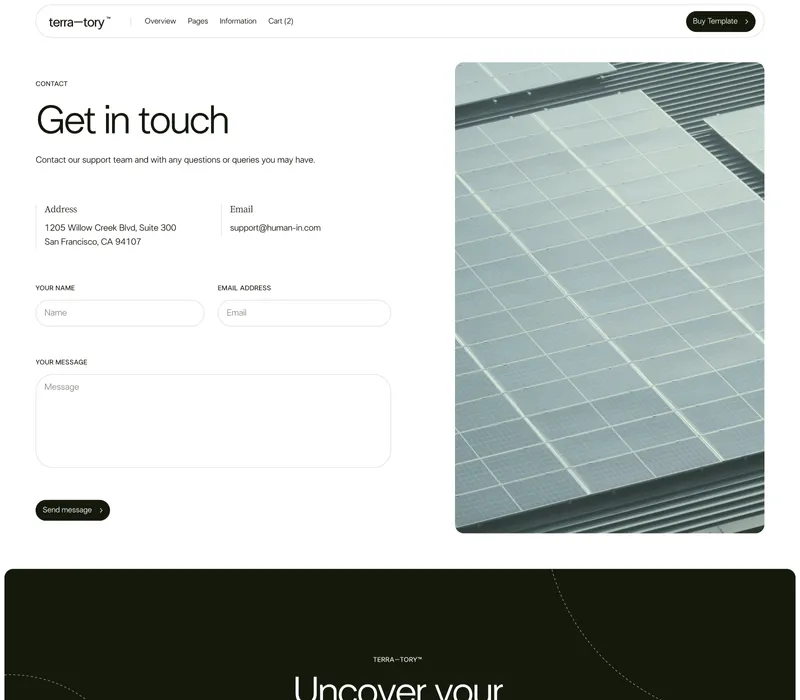
Task: Open the Information nav menu
Action: (238, 21)
